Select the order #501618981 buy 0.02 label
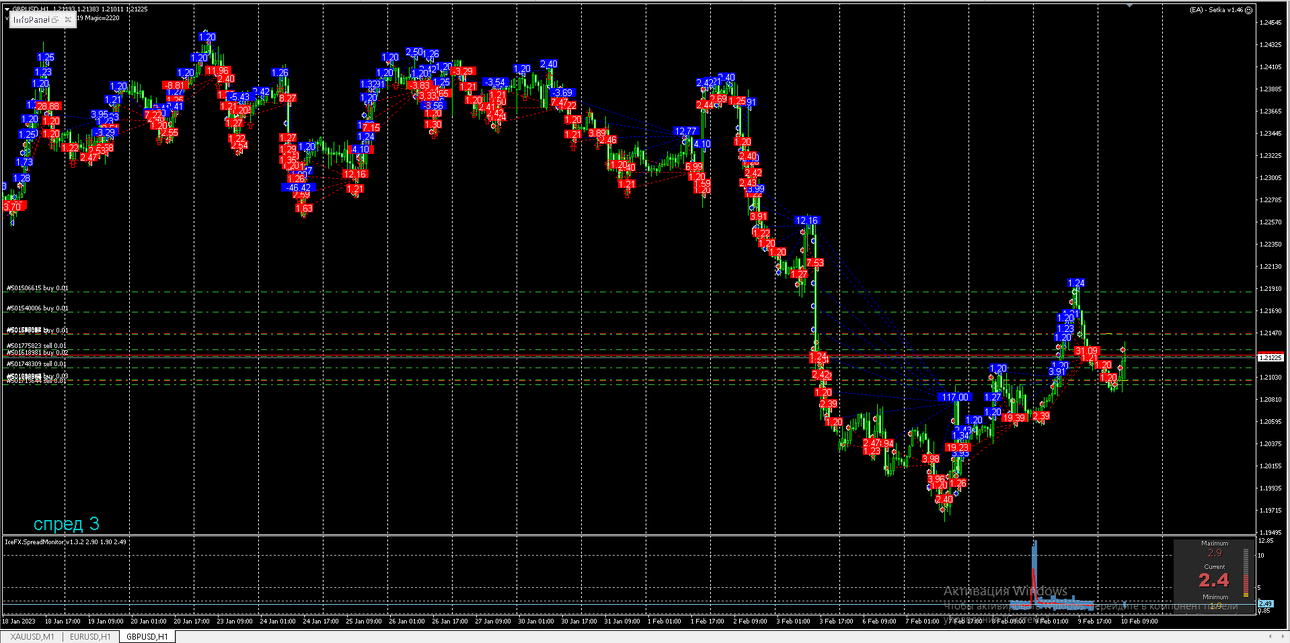 point(37,353)
